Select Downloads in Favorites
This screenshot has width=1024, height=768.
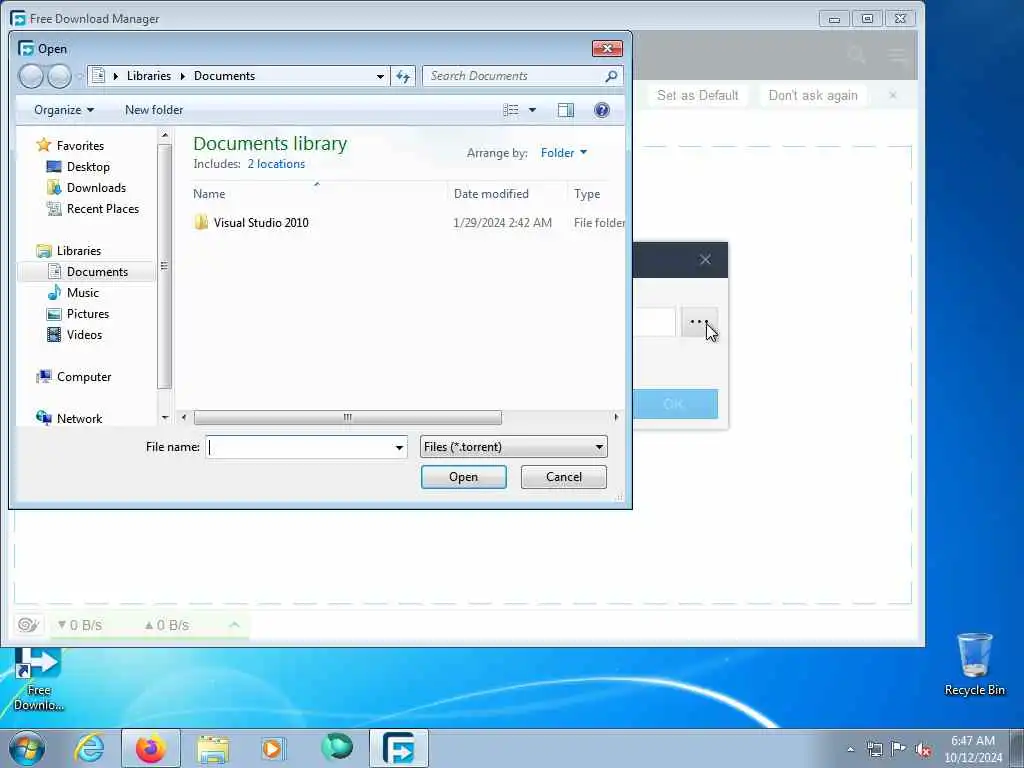point(96,187)
